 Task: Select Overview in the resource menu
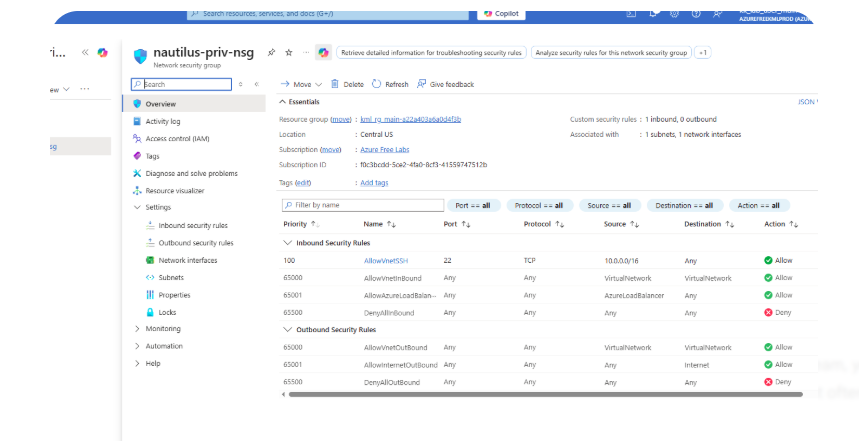[194, 104]
